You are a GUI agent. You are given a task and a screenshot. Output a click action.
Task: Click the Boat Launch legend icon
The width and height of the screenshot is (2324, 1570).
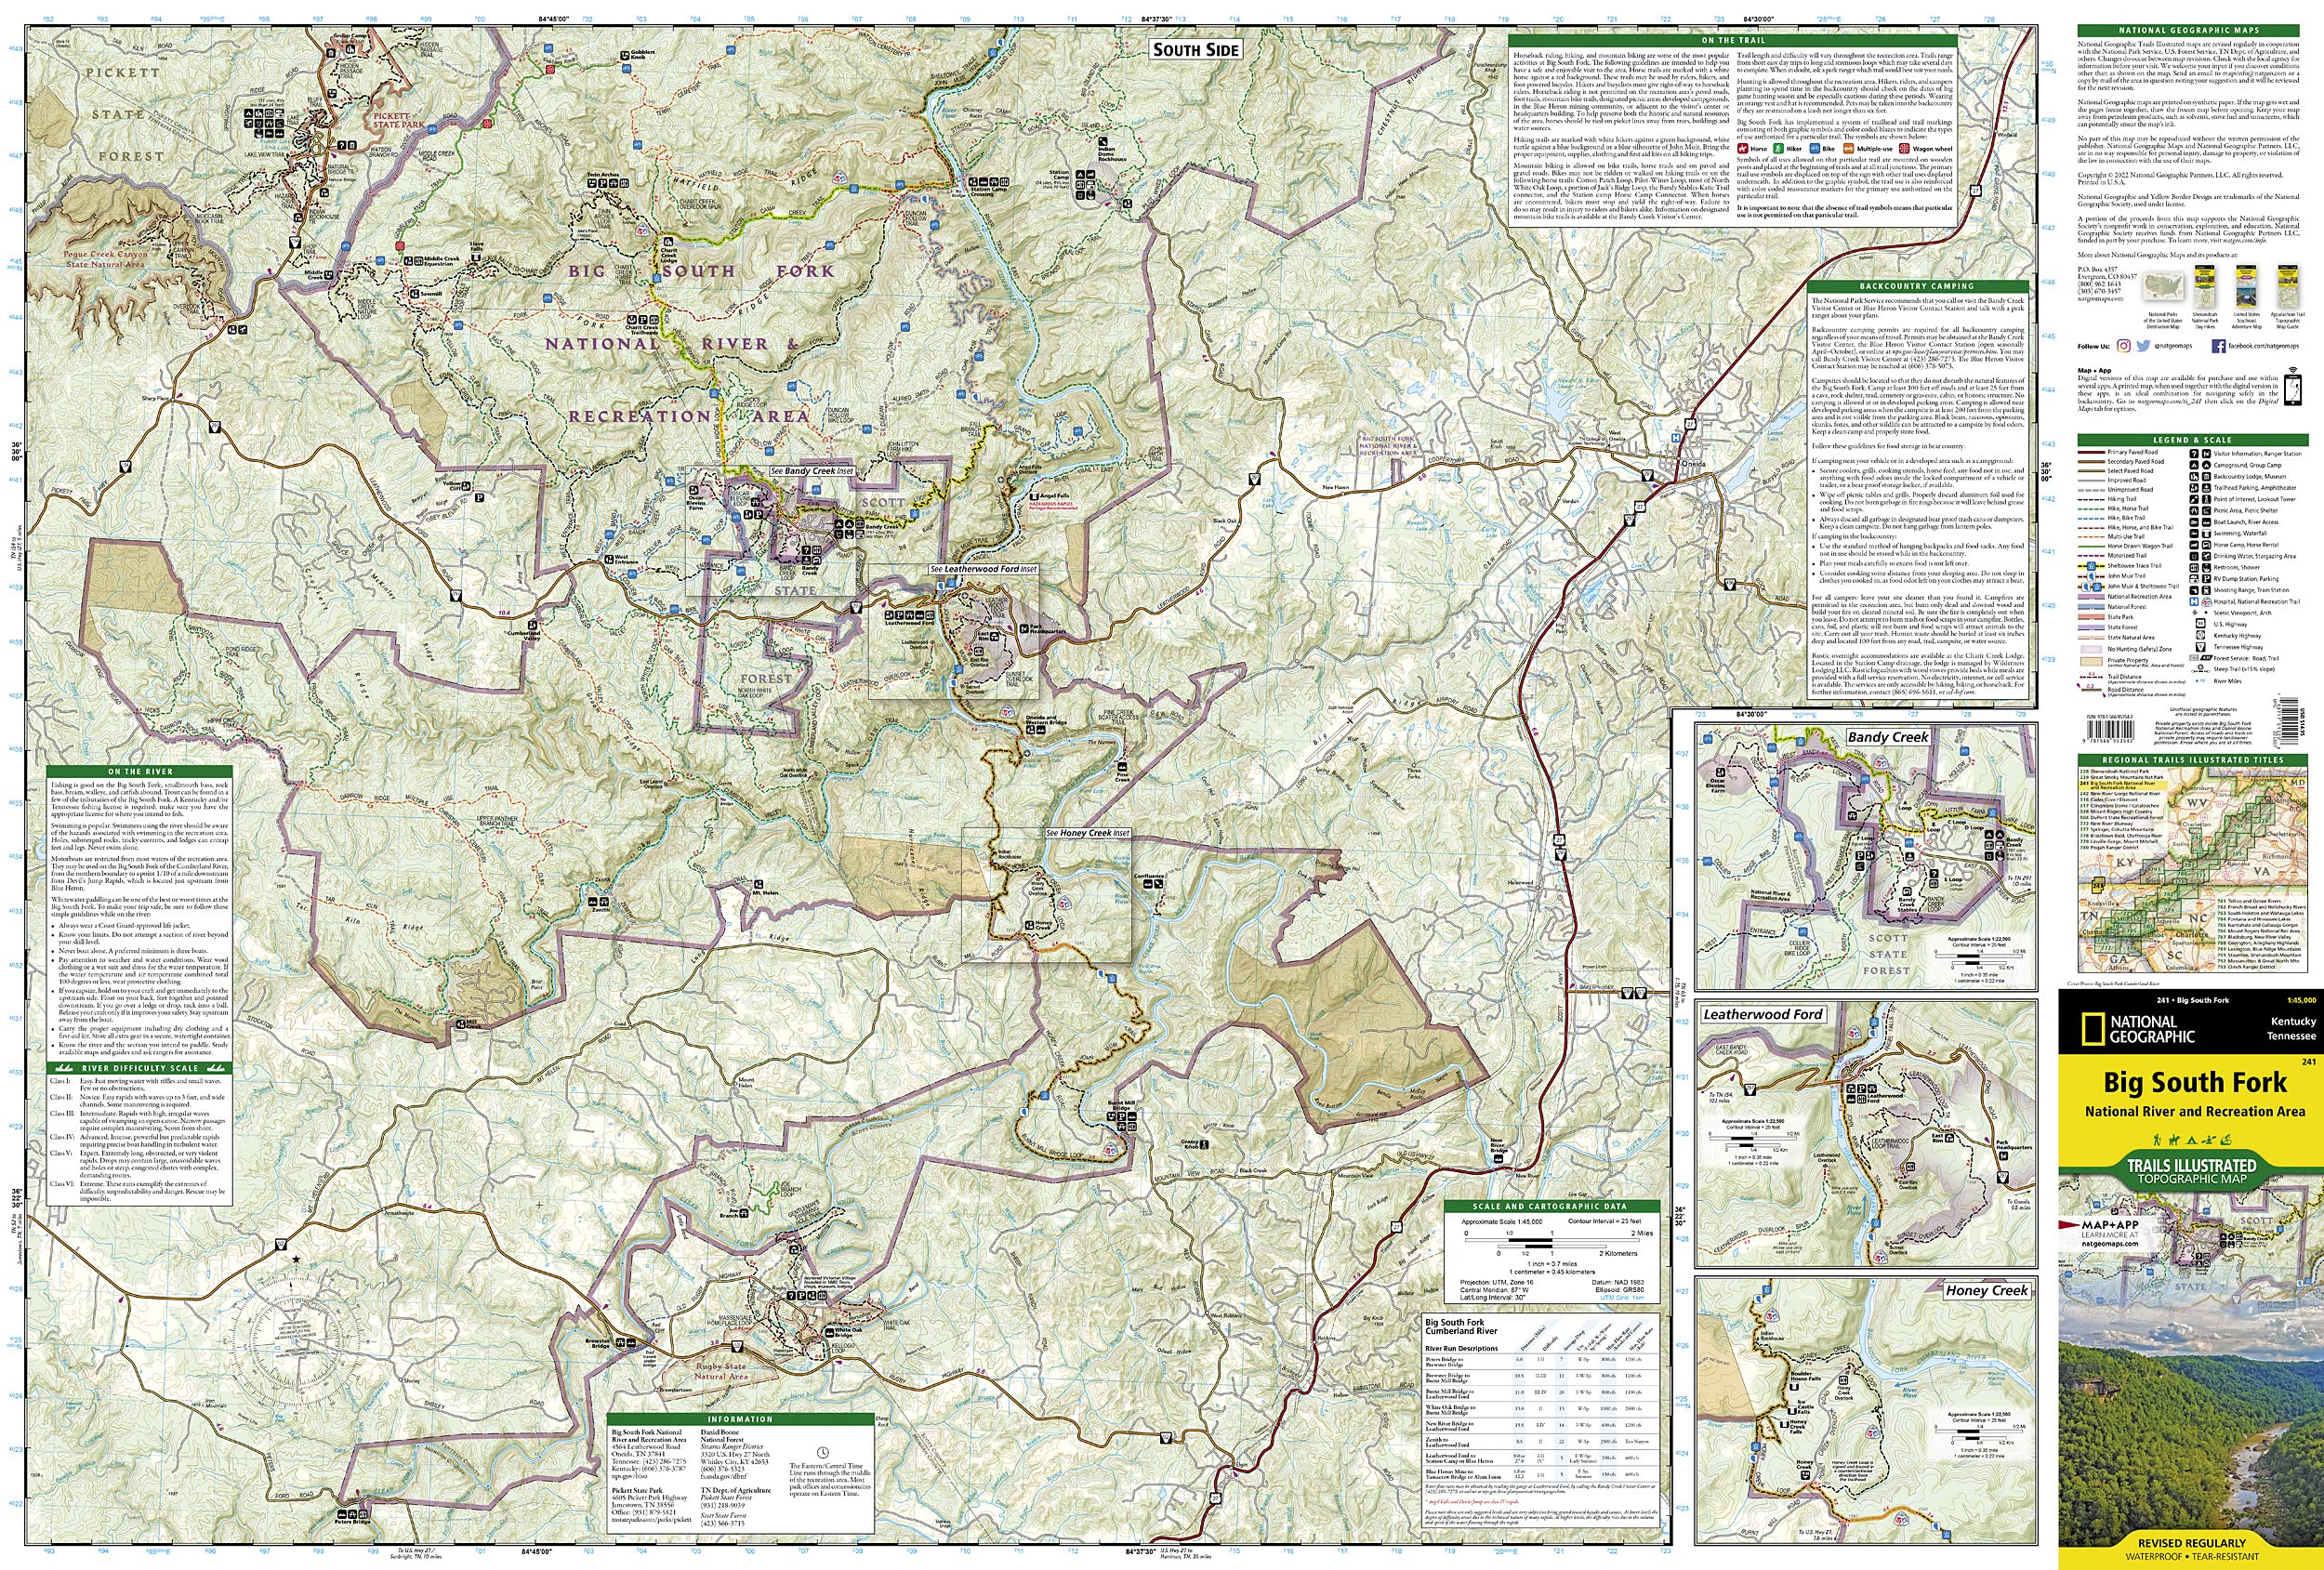coord(2194,523)
